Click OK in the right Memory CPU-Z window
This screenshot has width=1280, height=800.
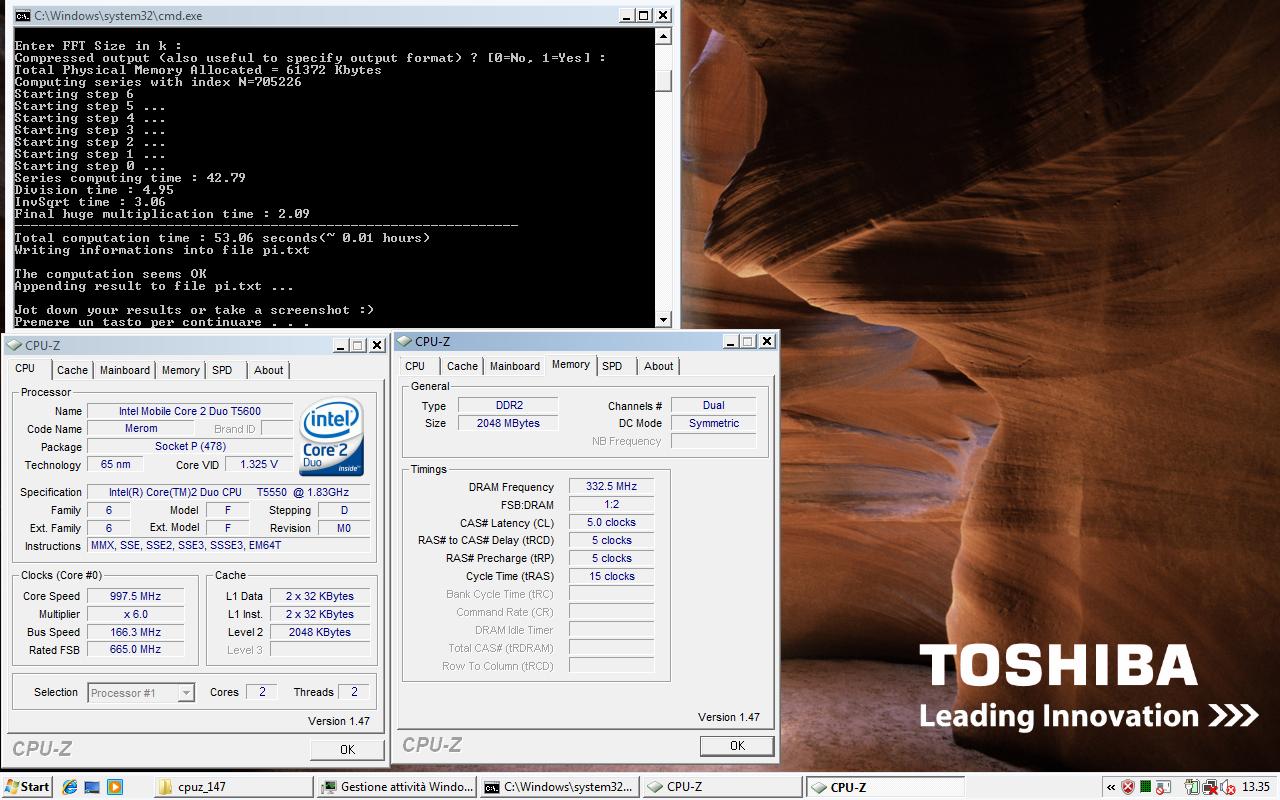click(737, 745)
